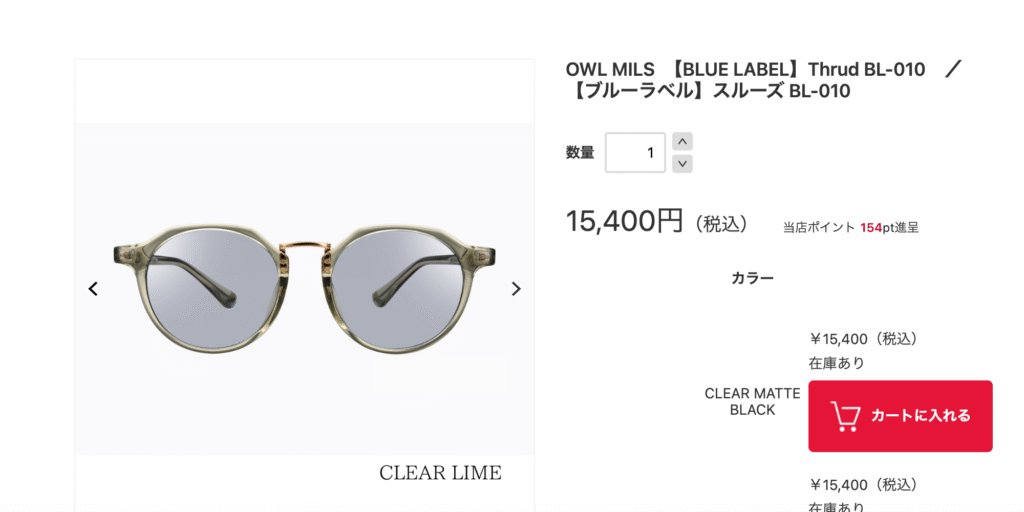Click the CLEAR LIME image caption
1024x512 pixels.
(440, 472)
